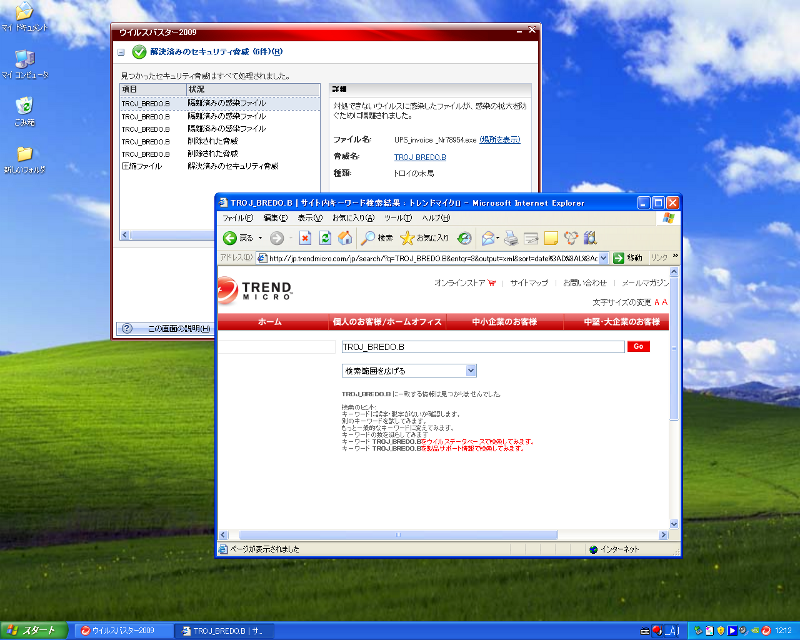Viewport: 800px width, 640px height.
Task: Open the ホーム tab on Trend Micro site
Action: (270, 322)
